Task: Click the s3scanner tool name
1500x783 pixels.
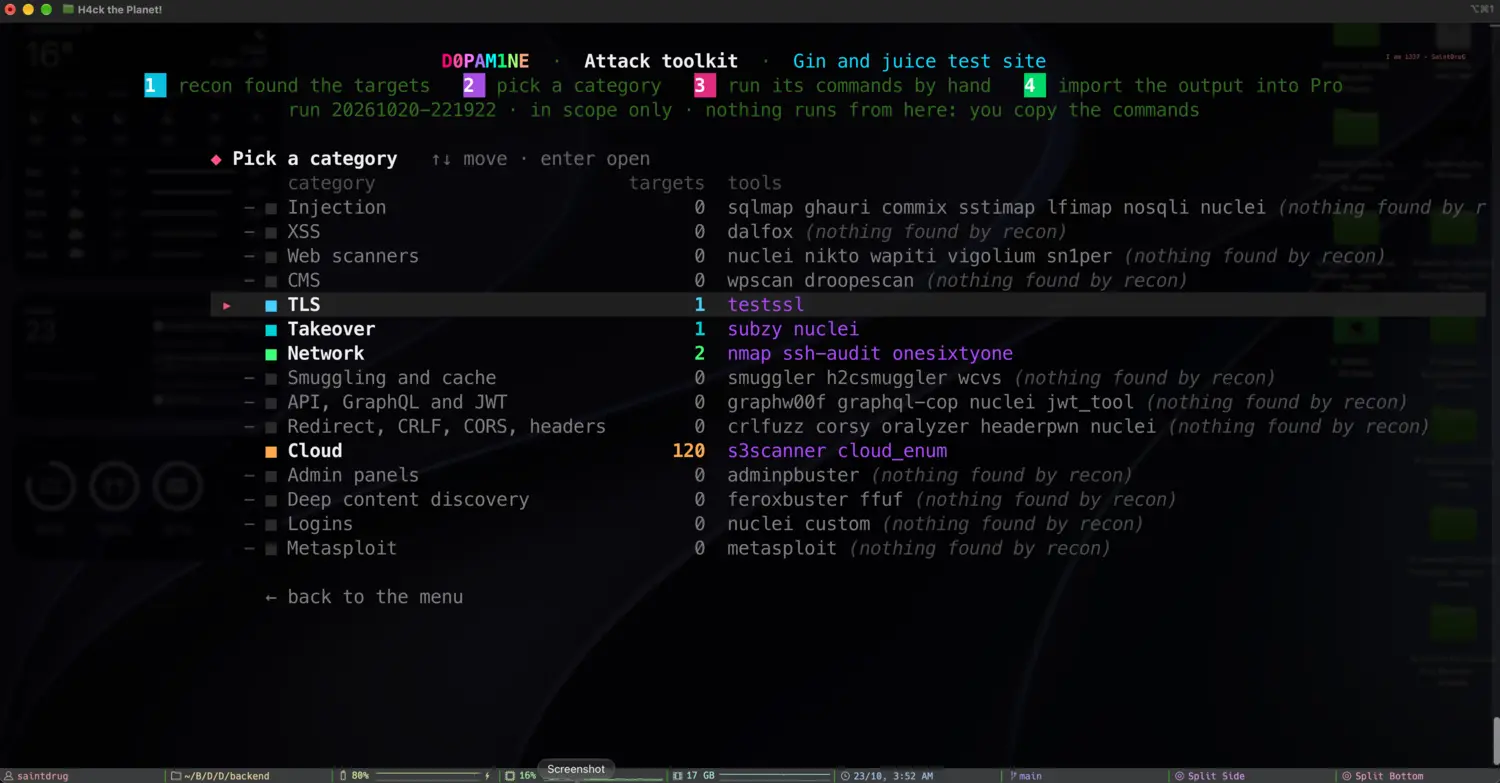Action: (777, 451)
